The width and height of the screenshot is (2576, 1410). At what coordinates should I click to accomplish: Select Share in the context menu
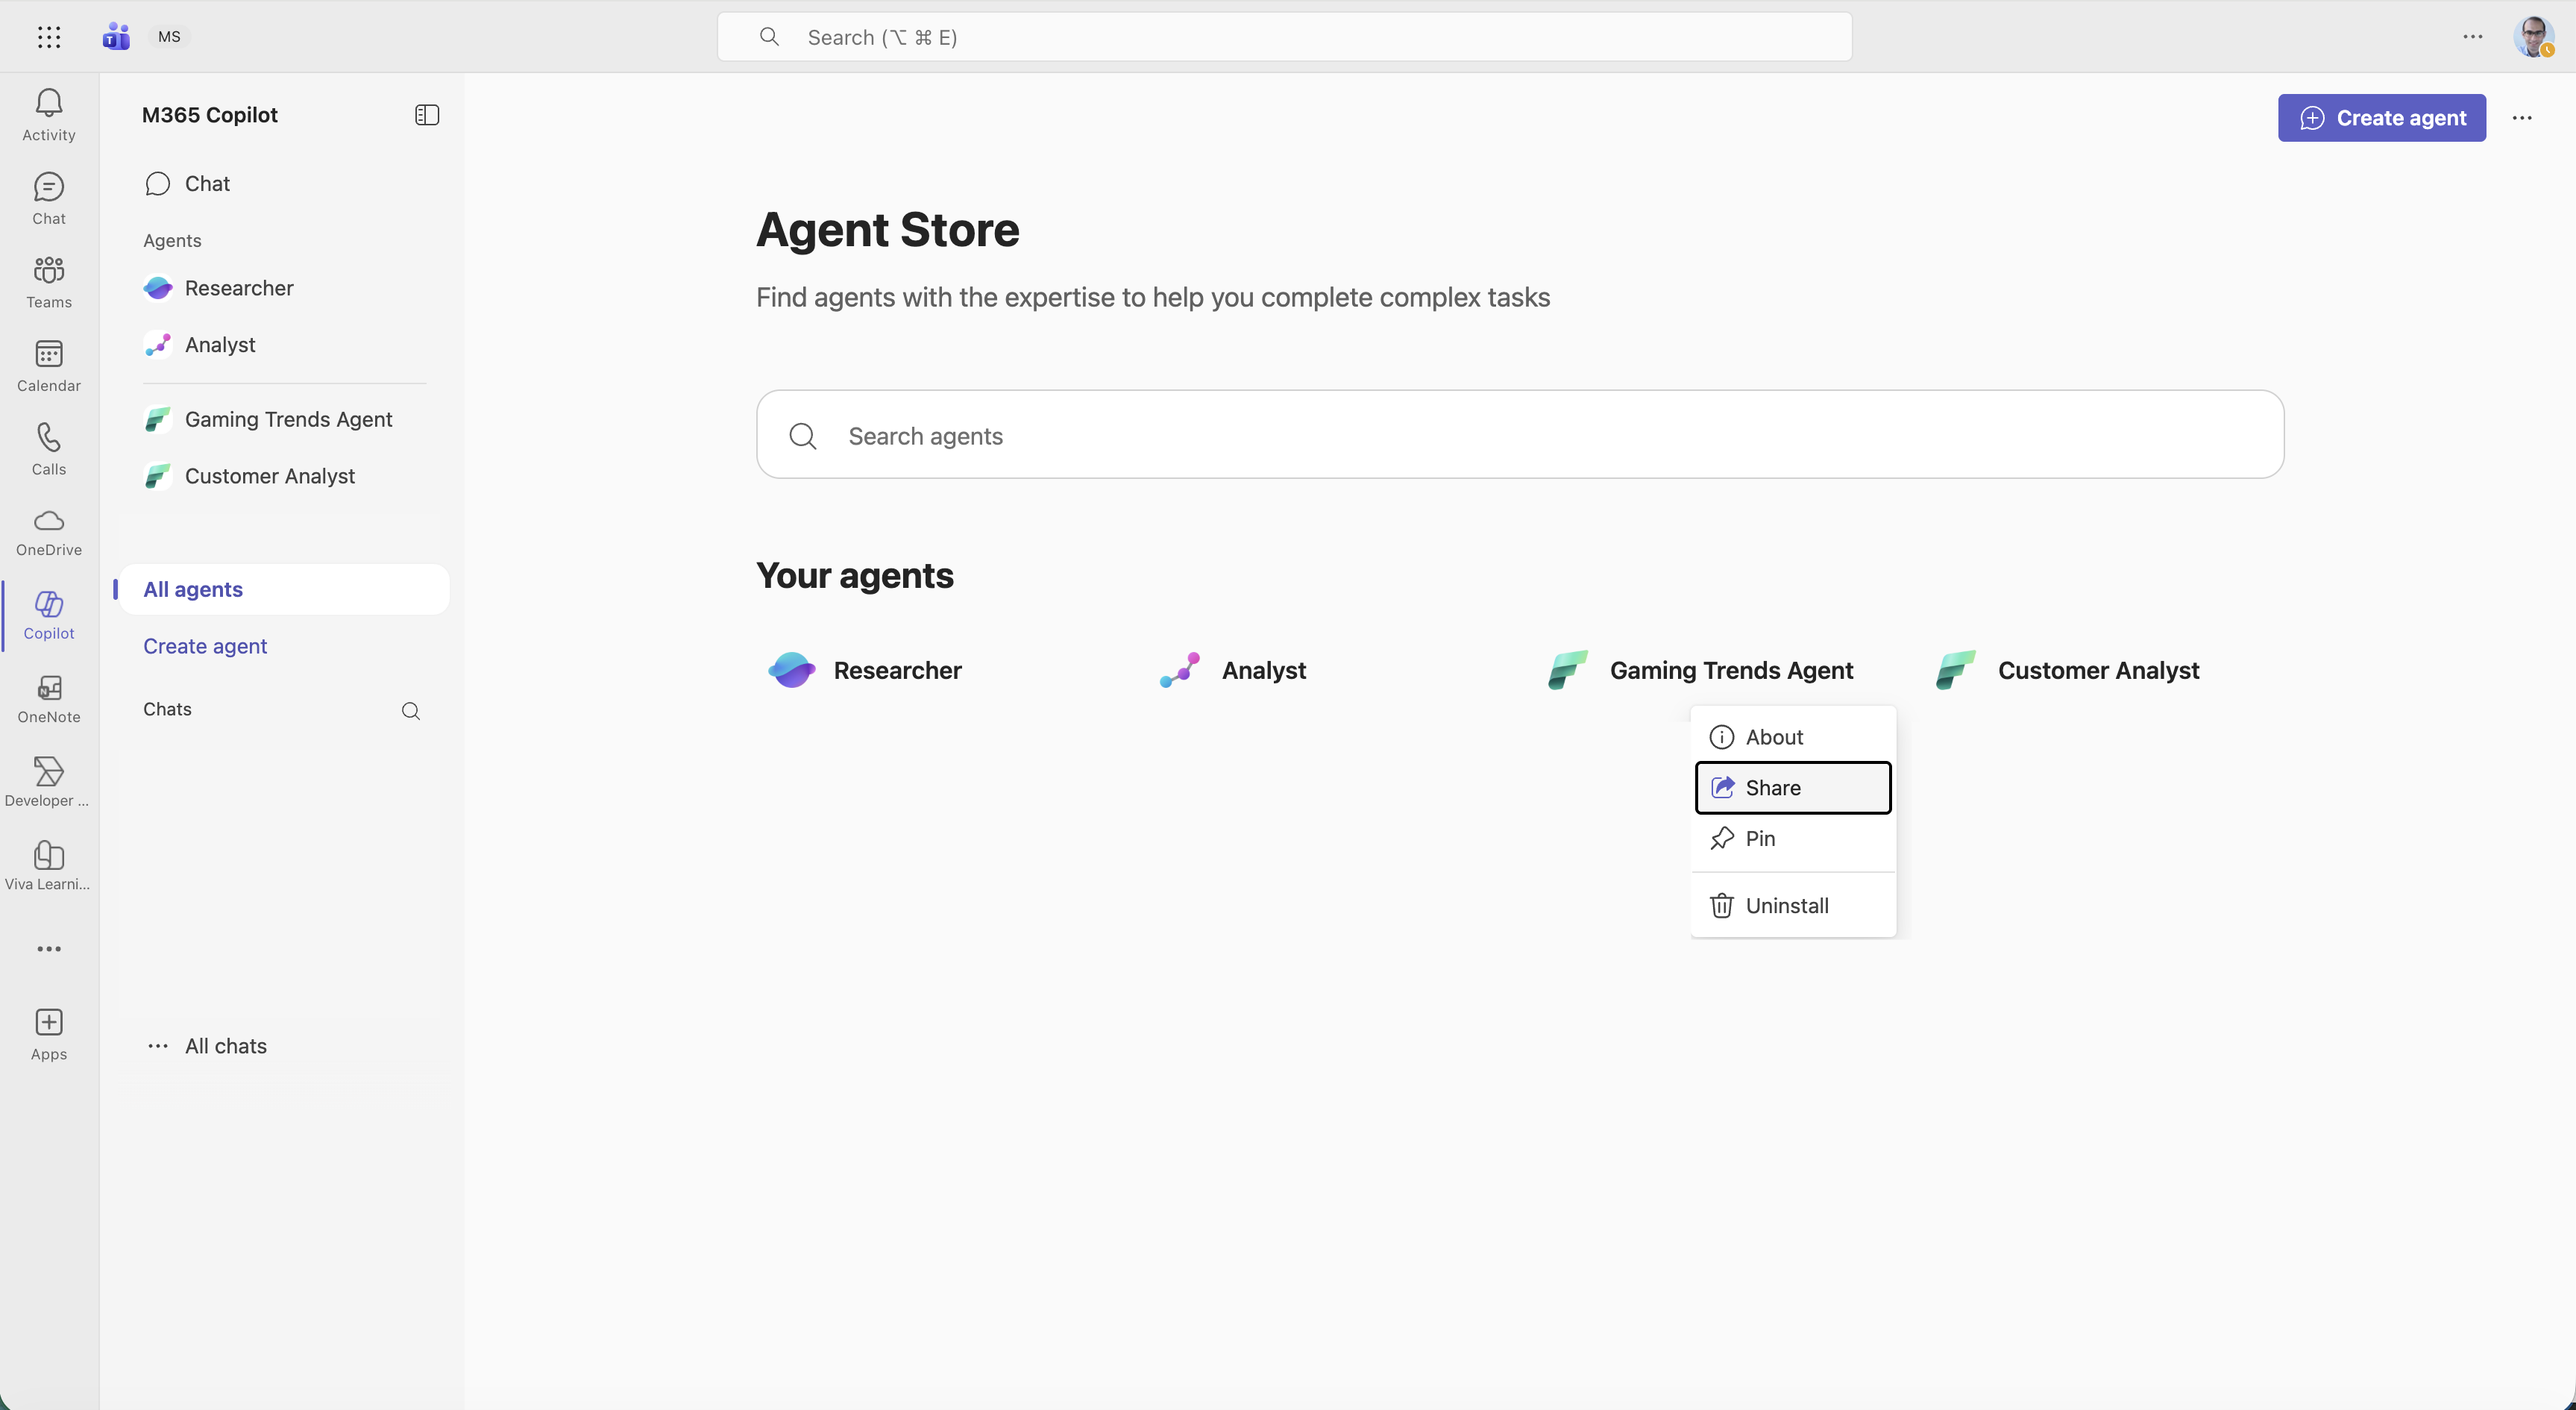1793,788
